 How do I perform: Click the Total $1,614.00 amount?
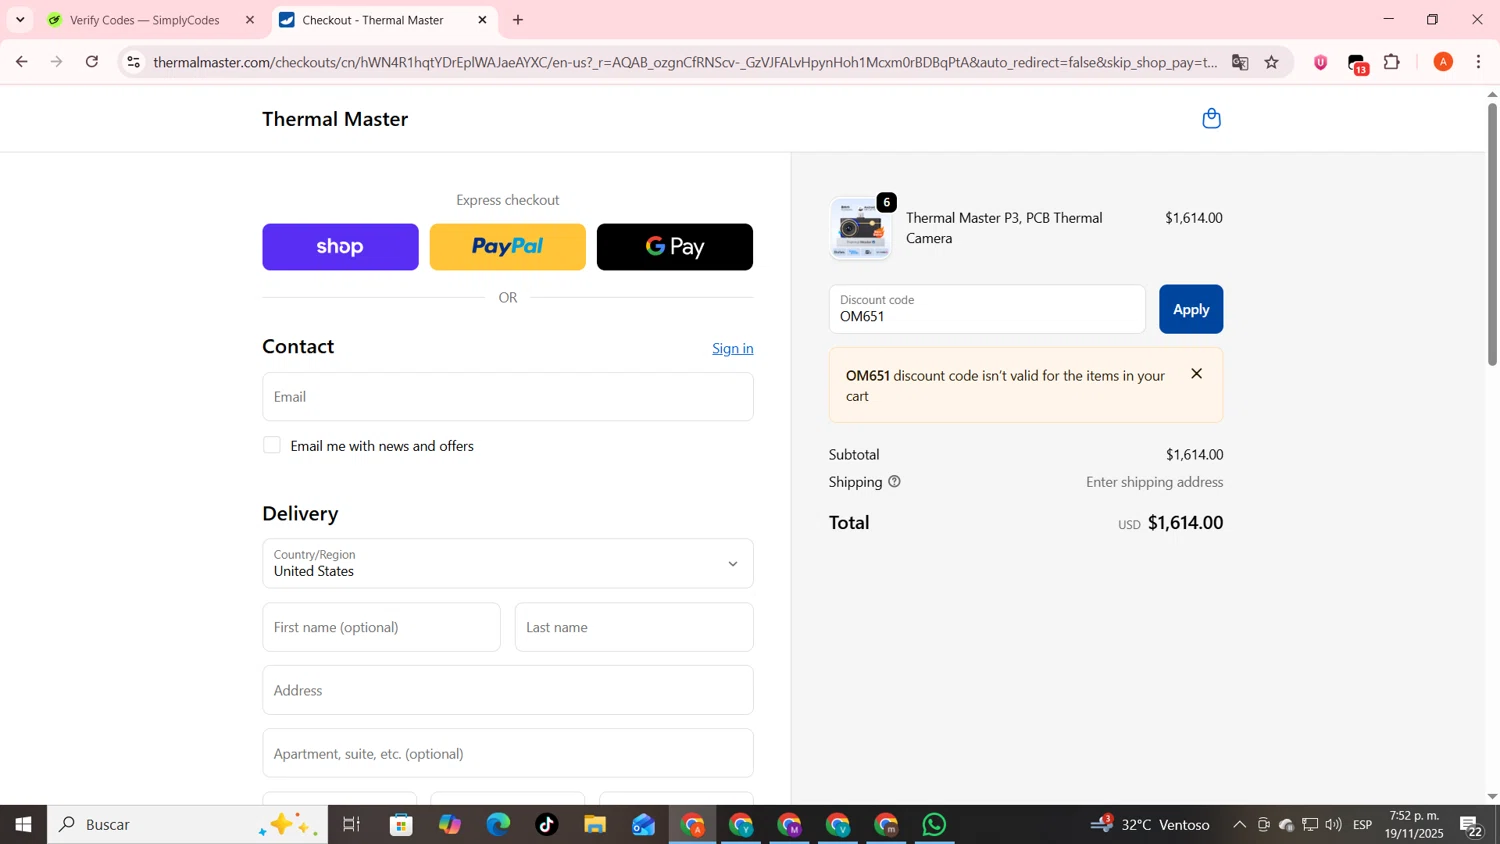tap(1185, 523)
